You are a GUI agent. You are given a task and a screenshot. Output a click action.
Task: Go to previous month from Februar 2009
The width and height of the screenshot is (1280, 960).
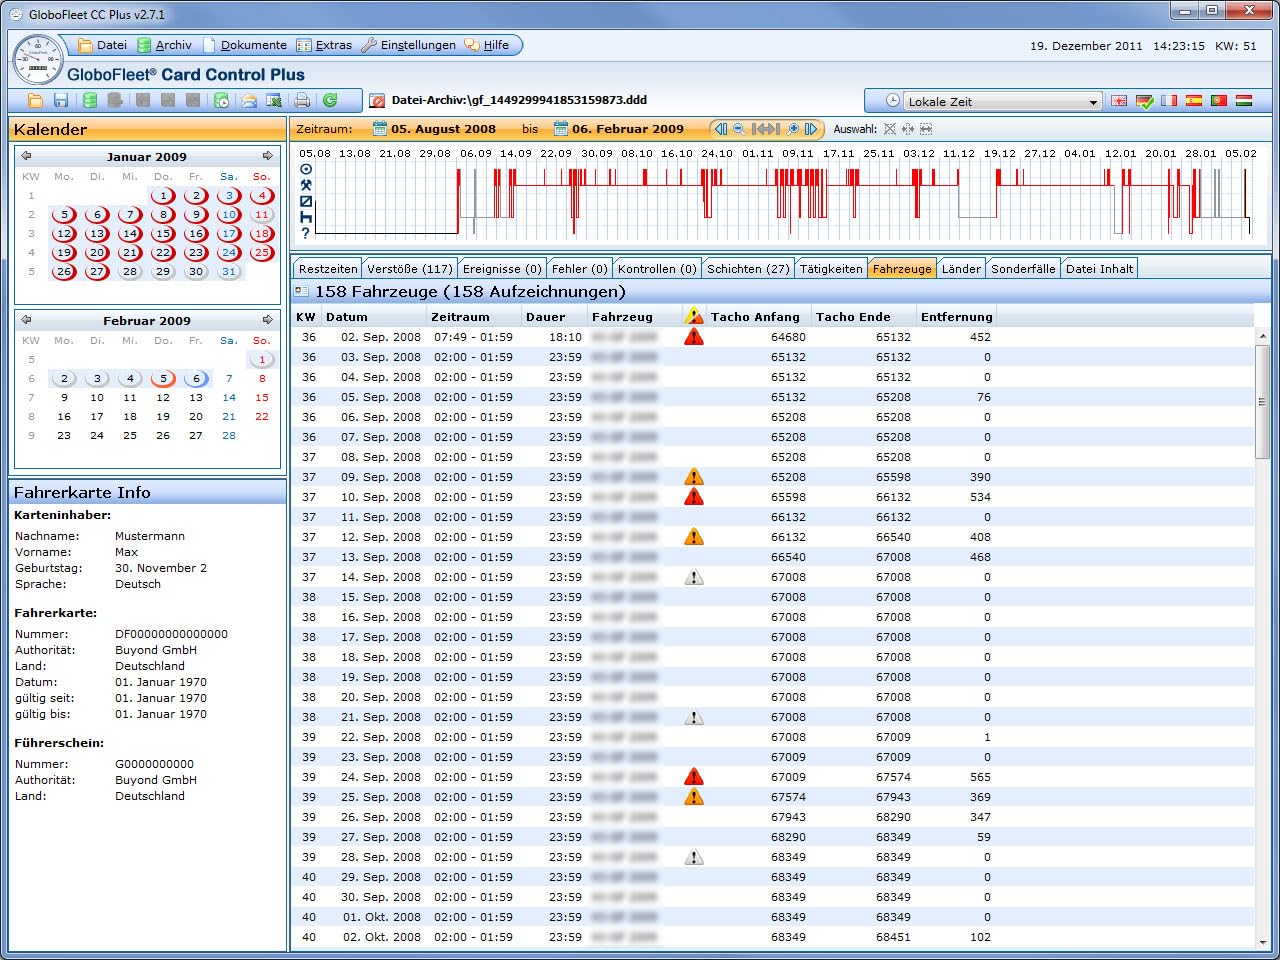click(x=26, y=320)
